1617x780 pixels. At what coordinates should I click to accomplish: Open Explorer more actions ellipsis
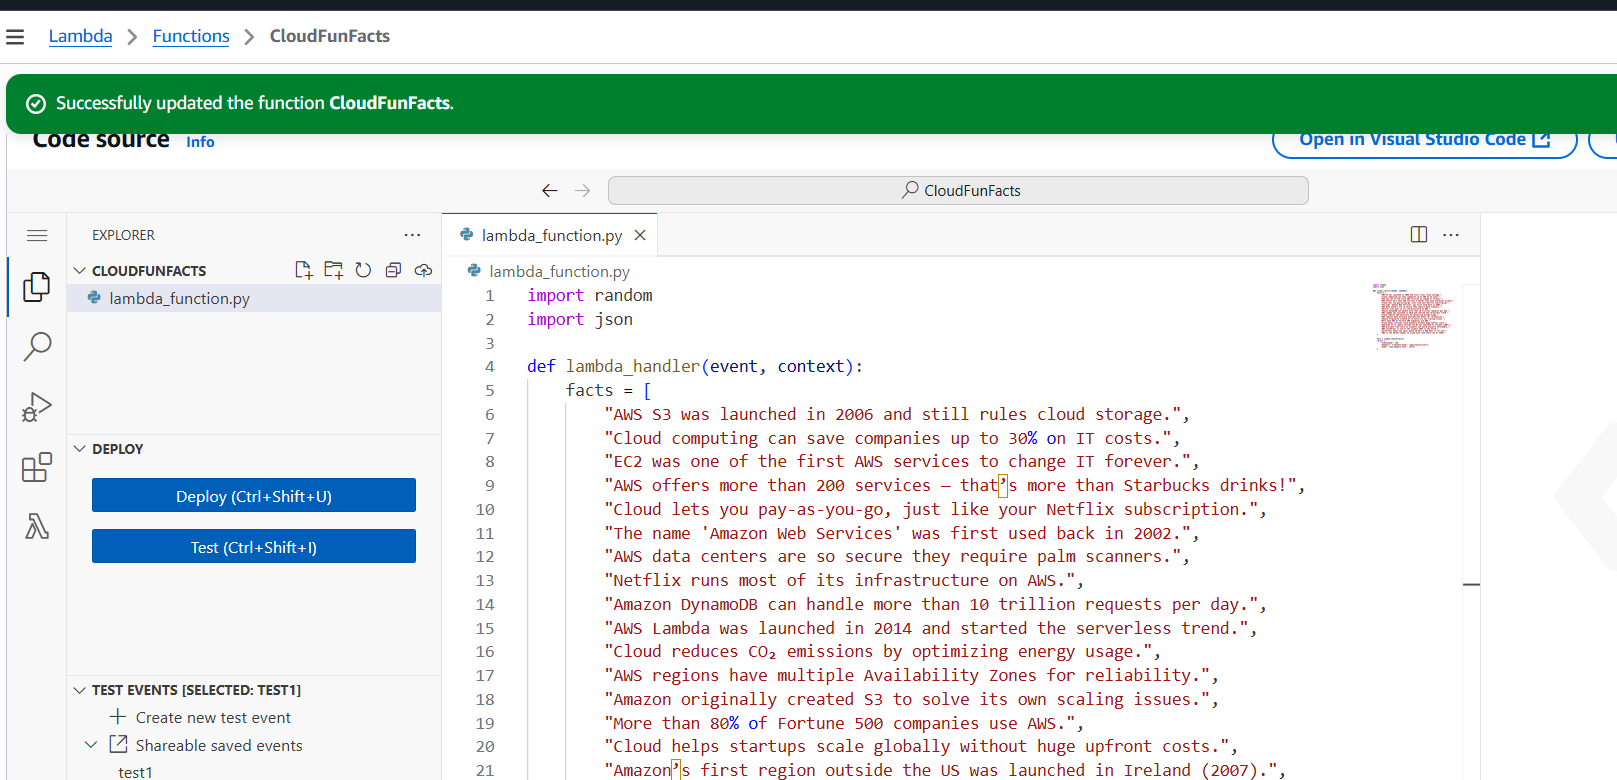[x=412, y=235]
